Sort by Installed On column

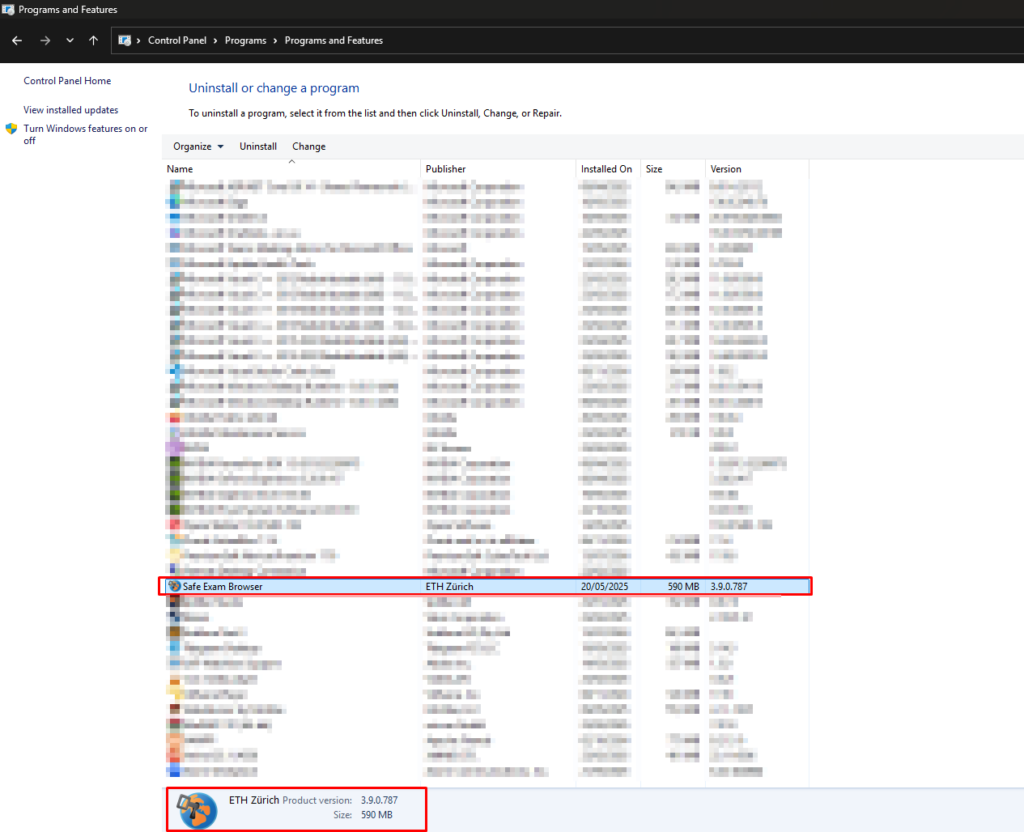click(x=608, y=169)
